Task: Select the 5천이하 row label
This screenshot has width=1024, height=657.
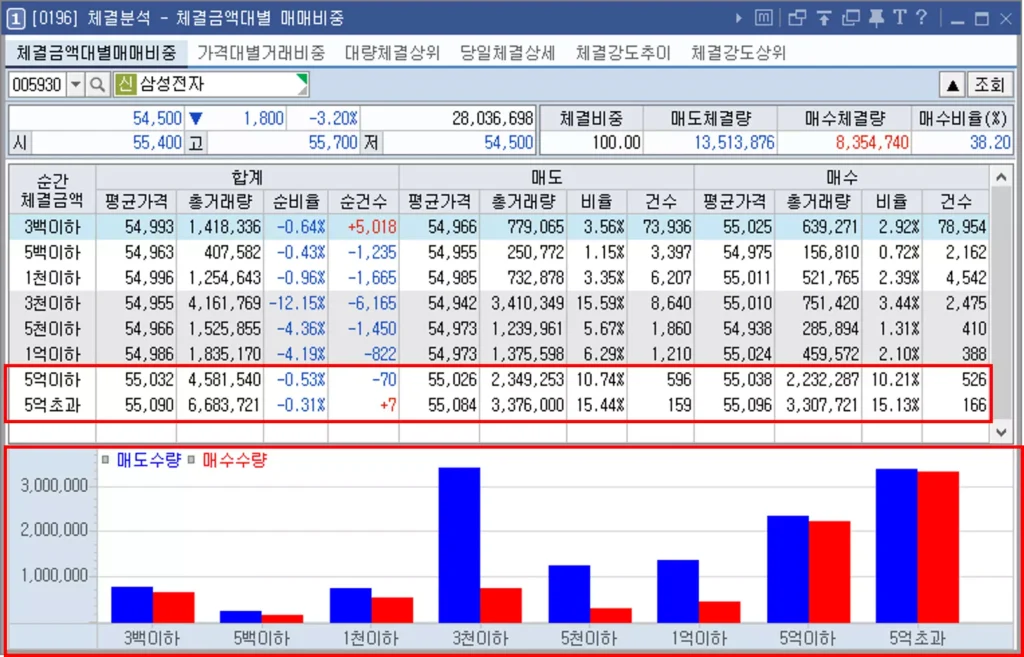Action: click(x=52, y=329)
